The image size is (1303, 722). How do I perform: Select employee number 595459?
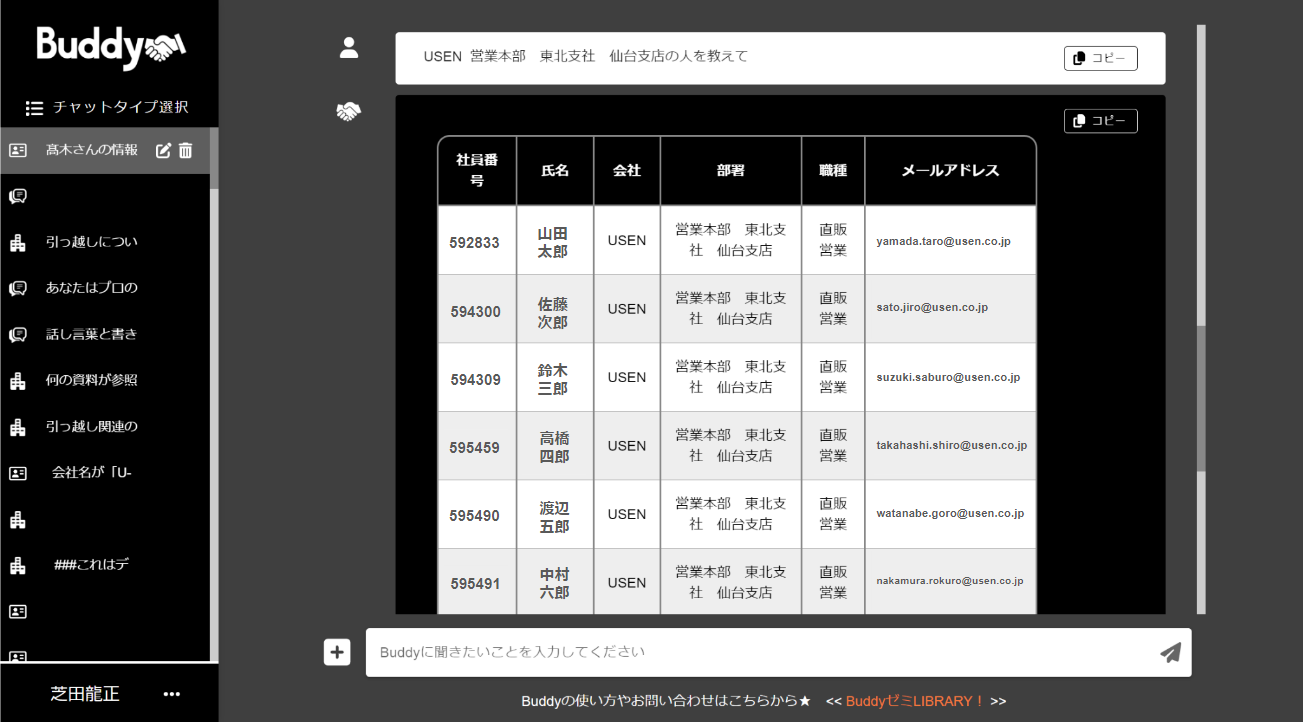(x=475, y=448)
